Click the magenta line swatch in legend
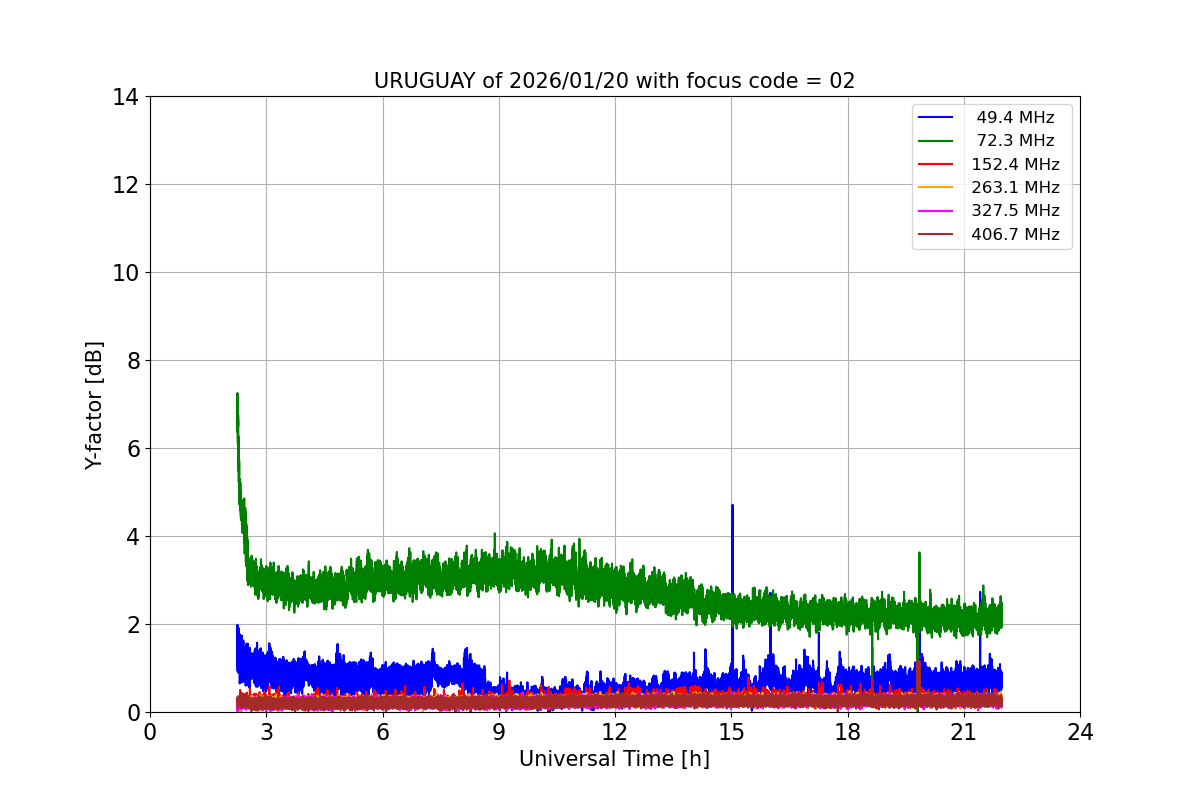The height and width of the screenshot is (800, 1200). coord(936,211)
